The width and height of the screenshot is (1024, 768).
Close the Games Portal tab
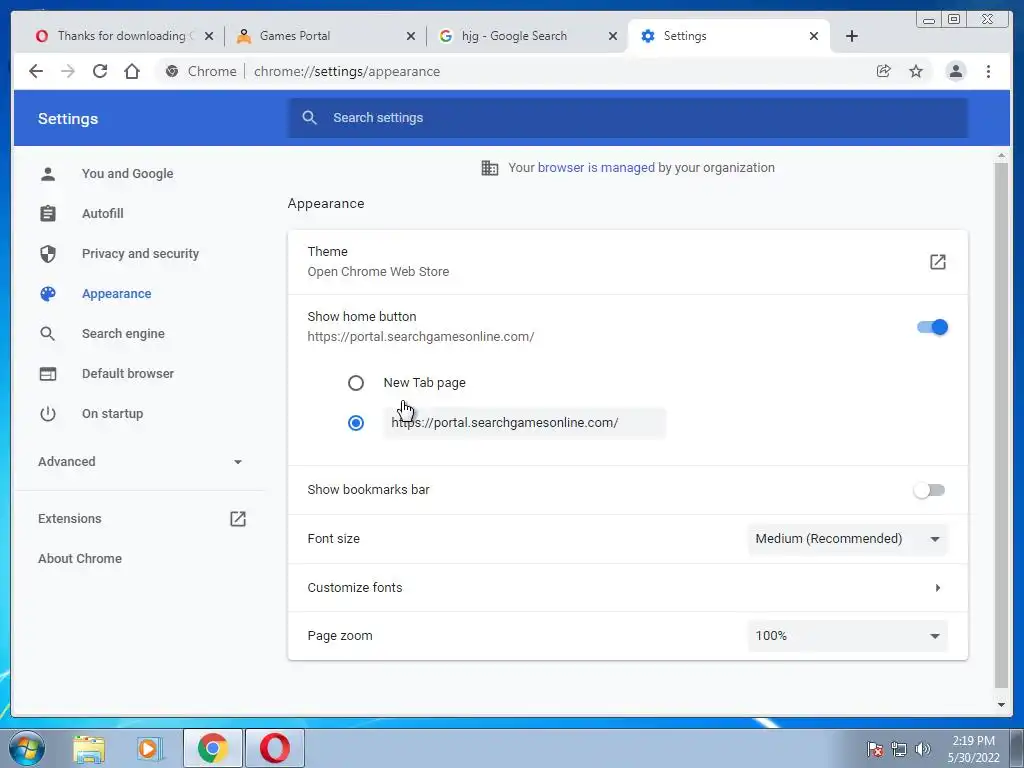[411, 36]
